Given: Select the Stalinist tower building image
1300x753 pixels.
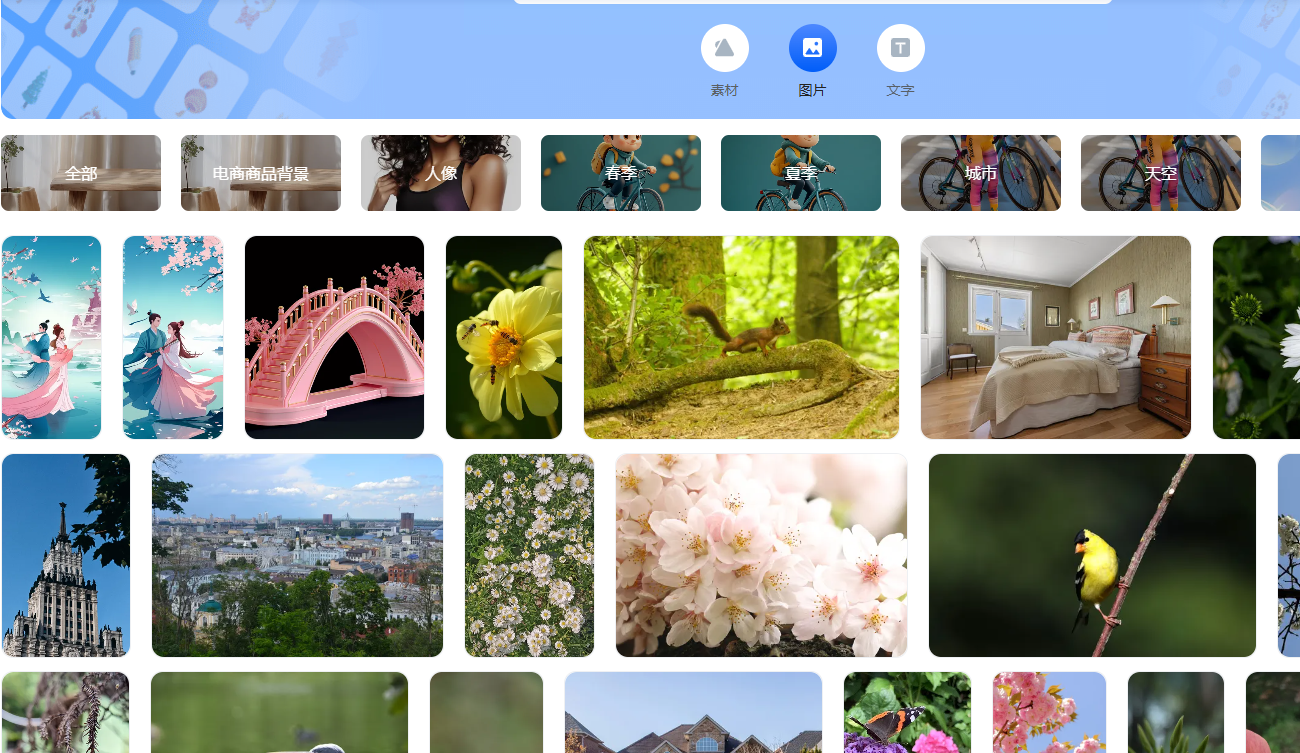Looking at the screenshot, I should [x=66, y=555].
